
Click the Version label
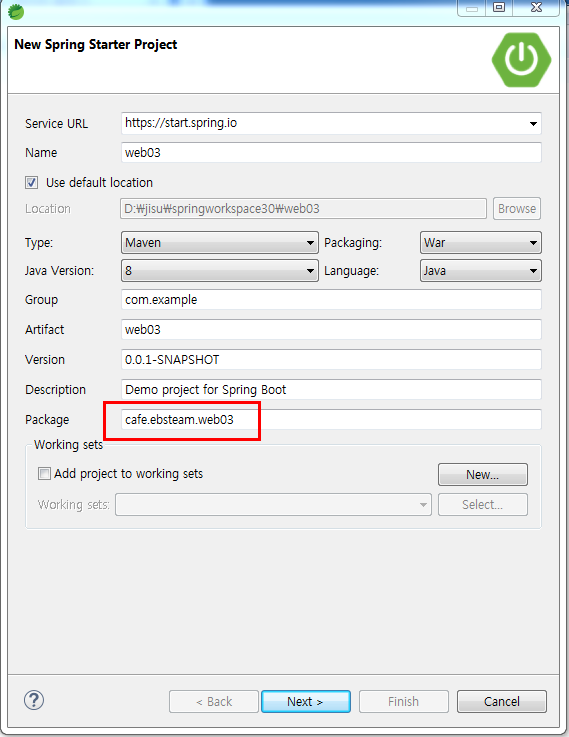[x=45, y=360]
